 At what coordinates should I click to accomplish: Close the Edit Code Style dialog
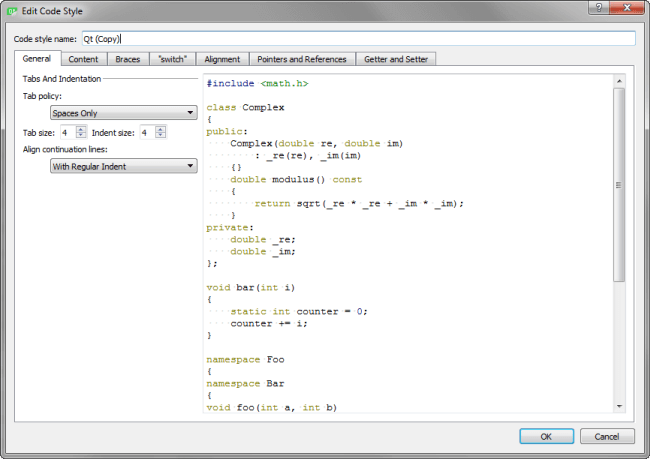point(626,7)
